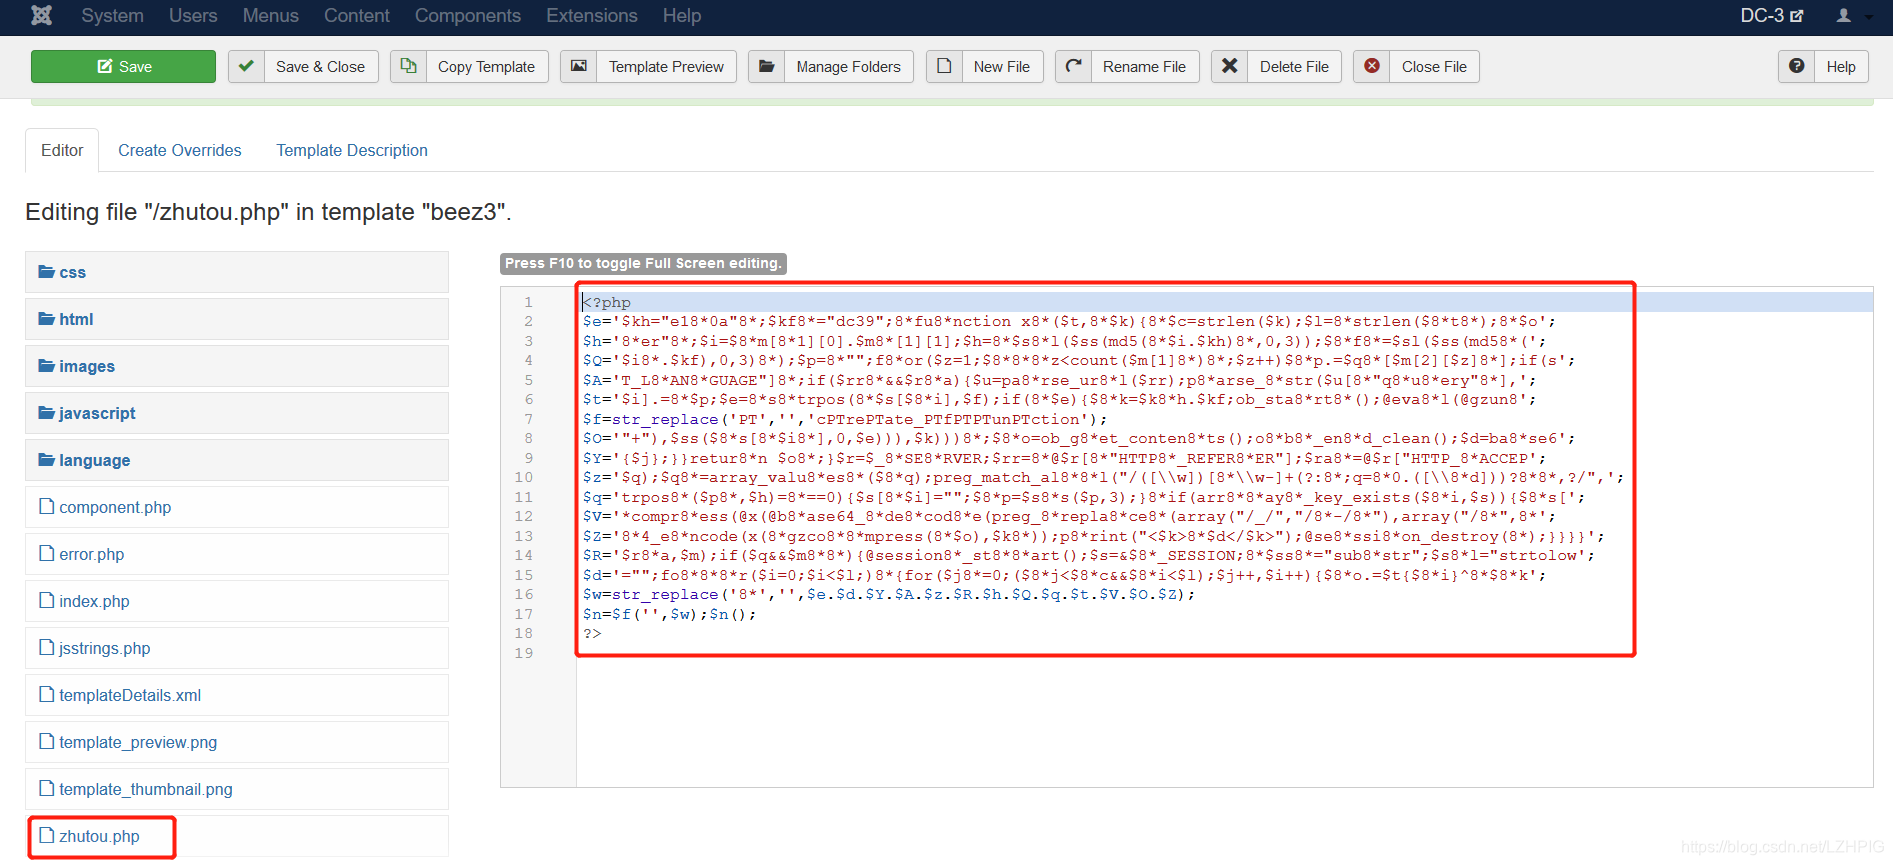Image resolution: width=1893 pixels, height=865 pixels.
Task: Expand the javascript folder
Action: [237, 413]
